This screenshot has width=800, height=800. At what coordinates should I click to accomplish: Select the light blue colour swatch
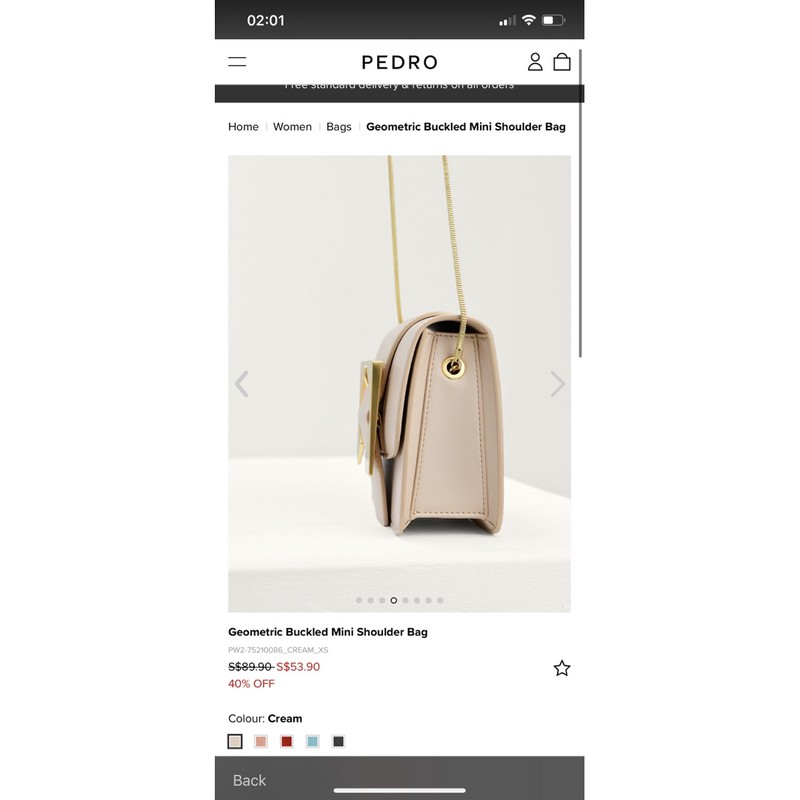point(312,741)
